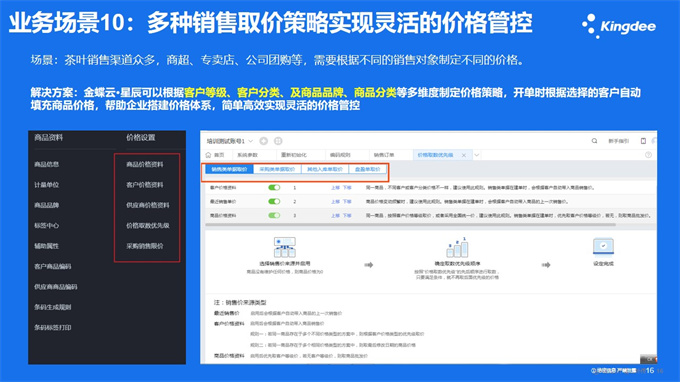Click 上移 in the 商品价格资料 row
The image size is (680, 382).
(335, 215)
